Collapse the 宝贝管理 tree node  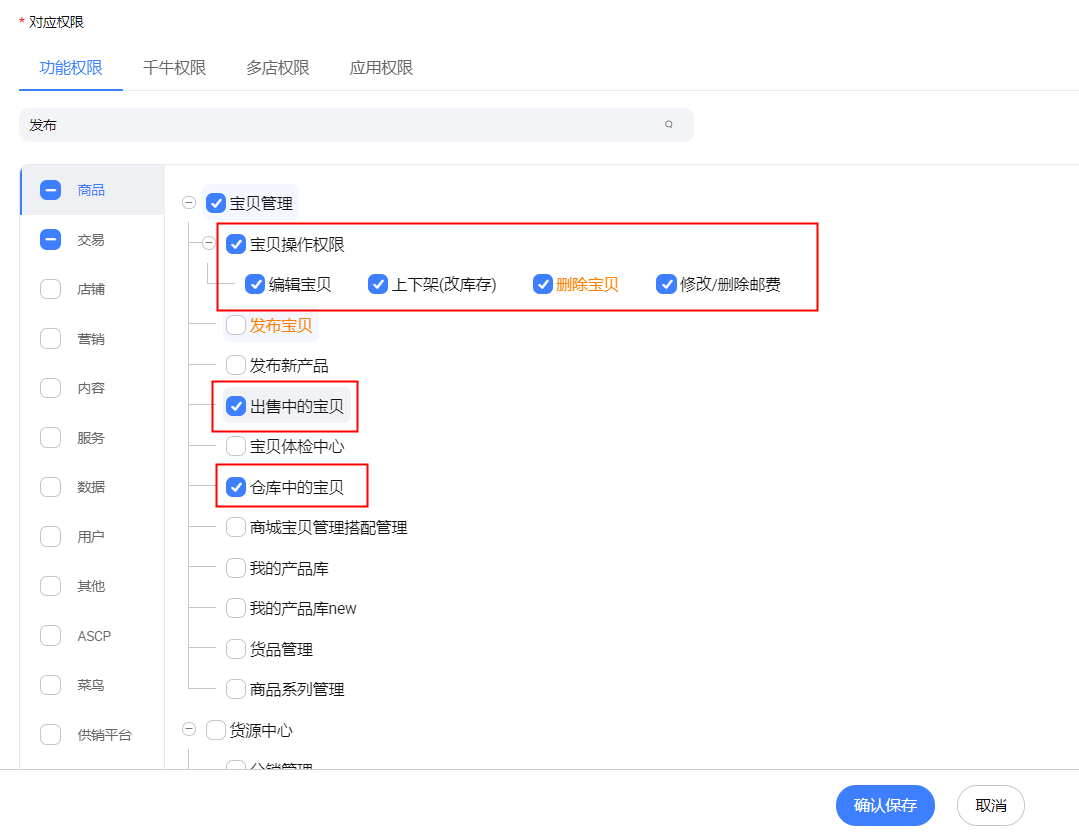coord(188,203)
